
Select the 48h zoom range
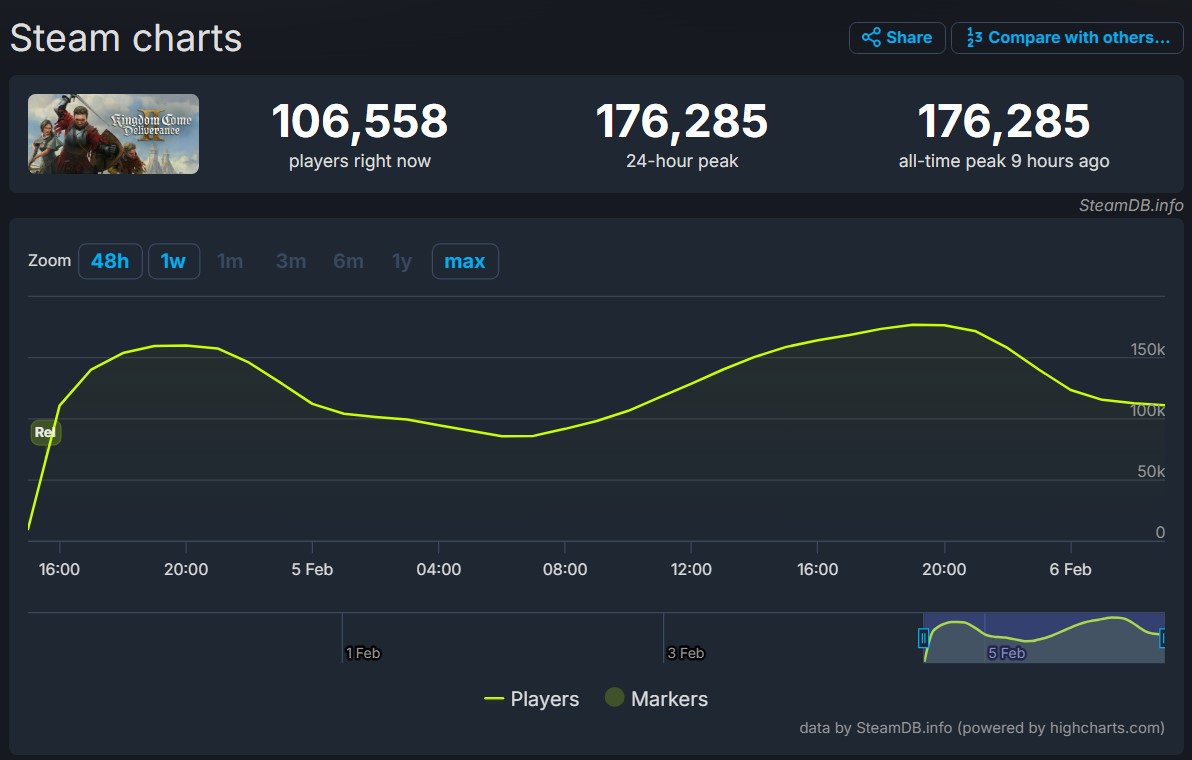(x=110, y=261)
